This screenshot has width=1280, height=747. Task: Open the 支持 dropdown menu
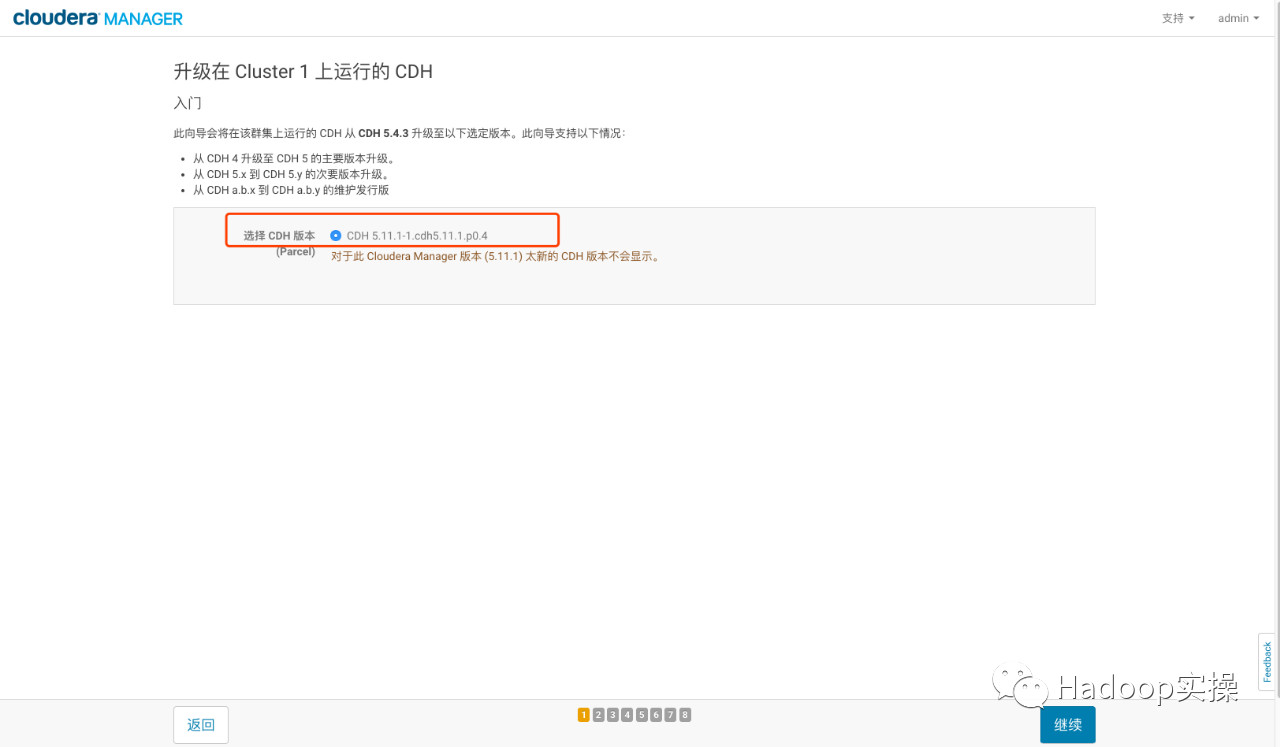point(1178,18)
